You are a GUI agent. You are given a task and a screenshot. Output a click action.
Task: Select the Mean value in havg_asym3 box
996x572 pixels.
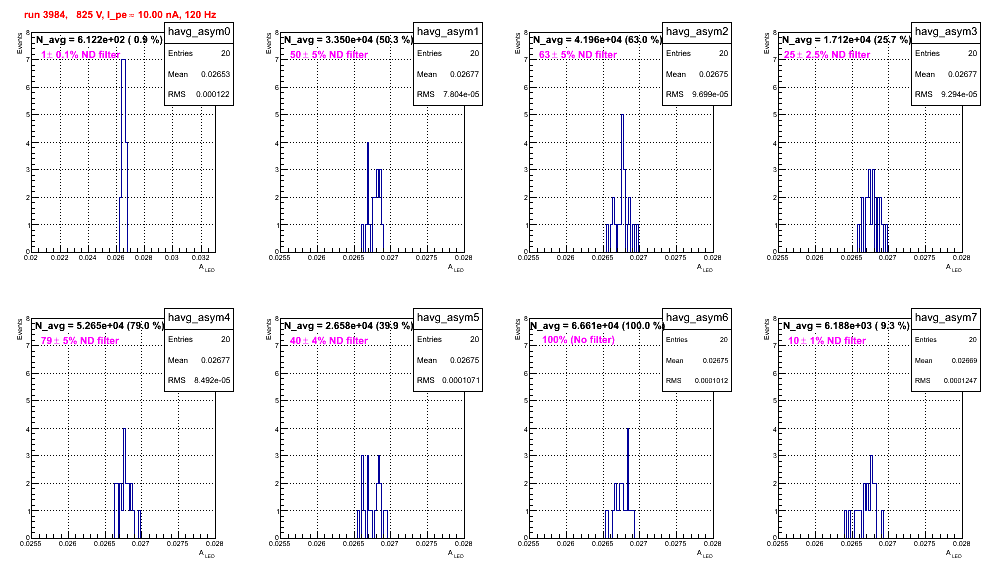pyautogui.click(x=962, y=74)
